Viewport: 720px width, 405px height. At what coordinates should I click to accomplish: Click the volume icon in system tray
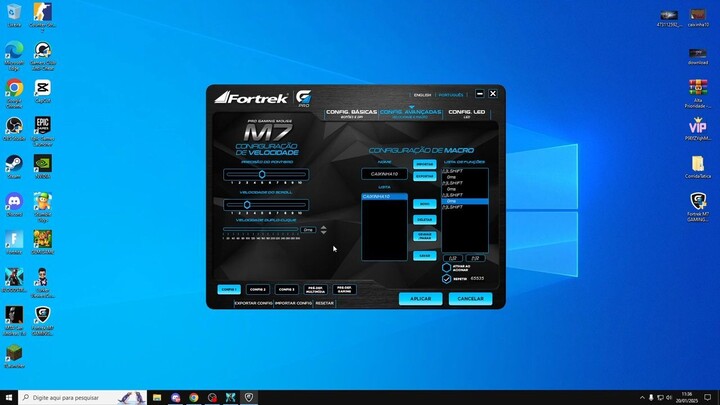click(669, 398)
